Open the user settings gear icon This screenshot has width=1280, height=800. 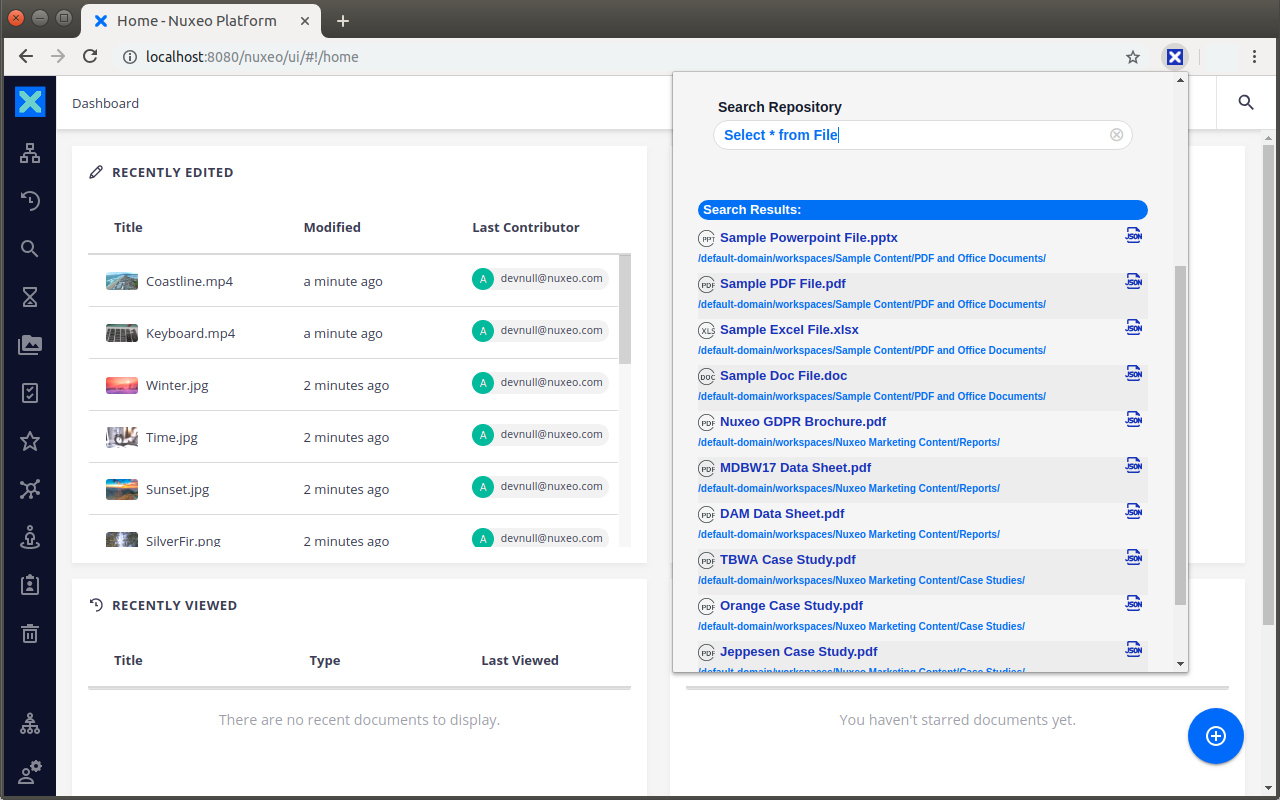30,773
